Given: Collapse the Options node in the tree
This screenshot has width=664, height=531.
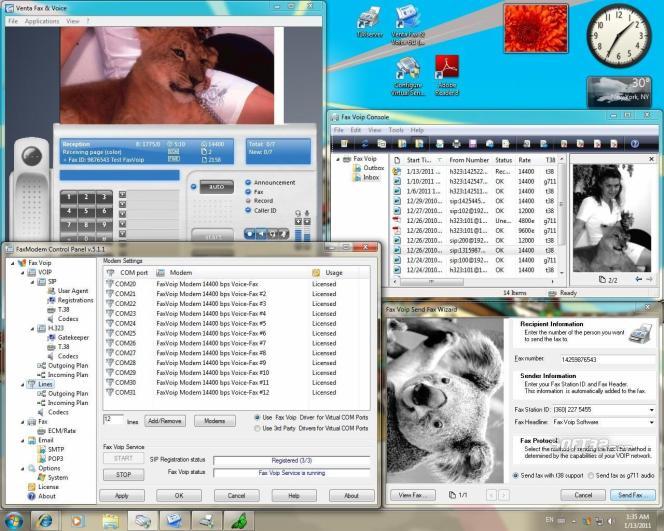Looking at the screenshot, I should click(23, 468).
